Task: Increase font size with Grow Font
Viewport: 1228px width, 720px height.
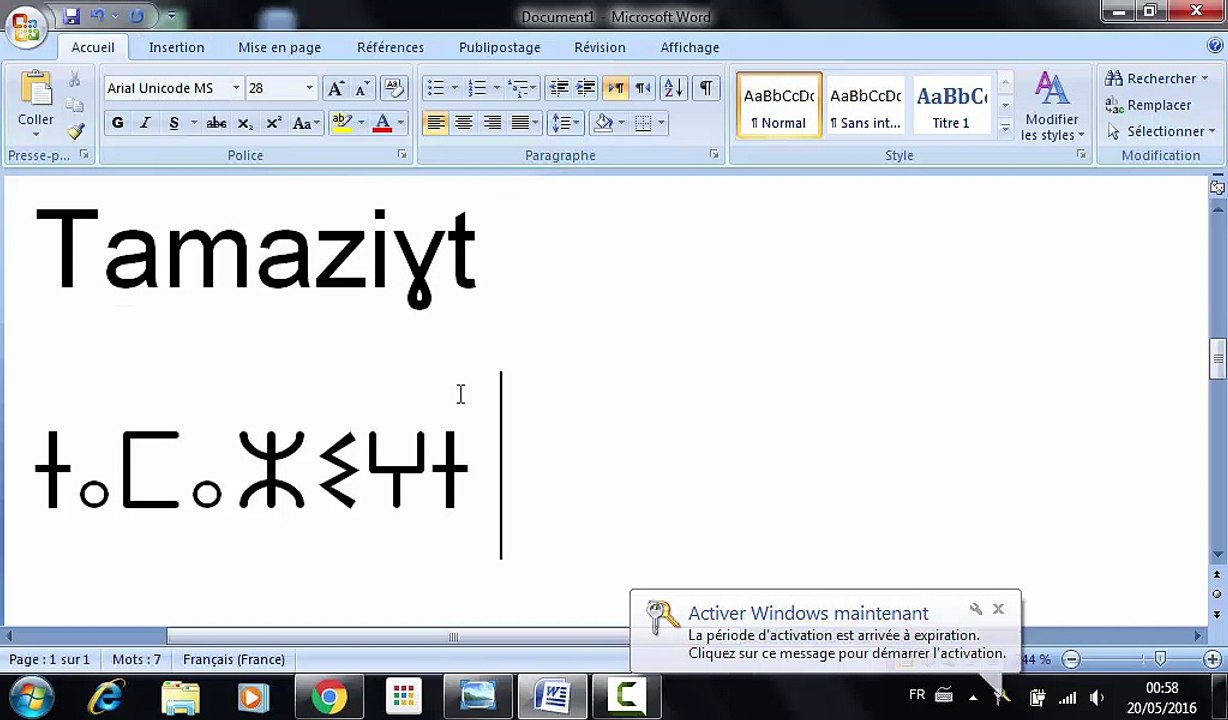Action: coord(336,88)
